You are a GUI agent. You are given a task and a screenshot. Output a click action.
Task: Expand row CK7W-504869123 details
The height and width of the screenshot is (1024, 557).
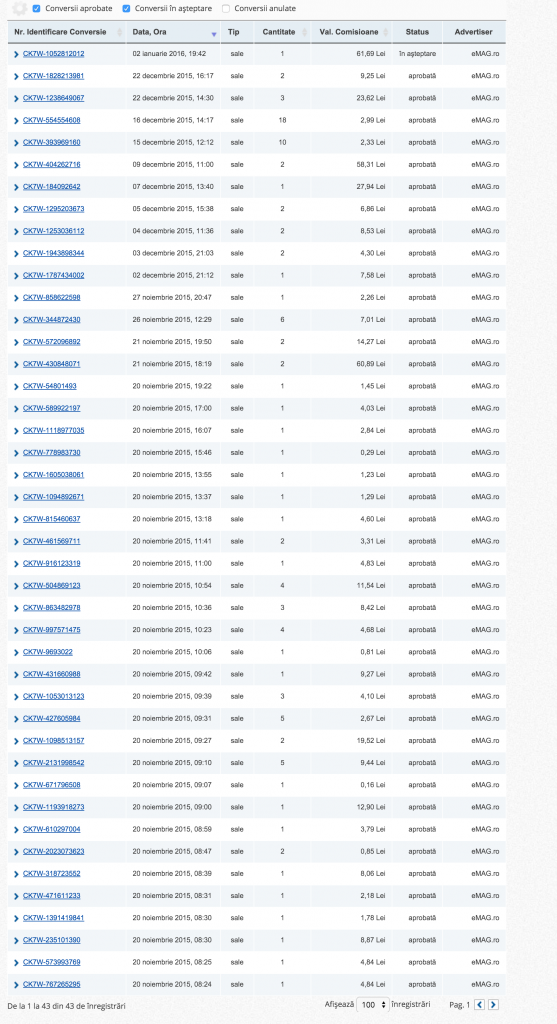pos(16,585)
